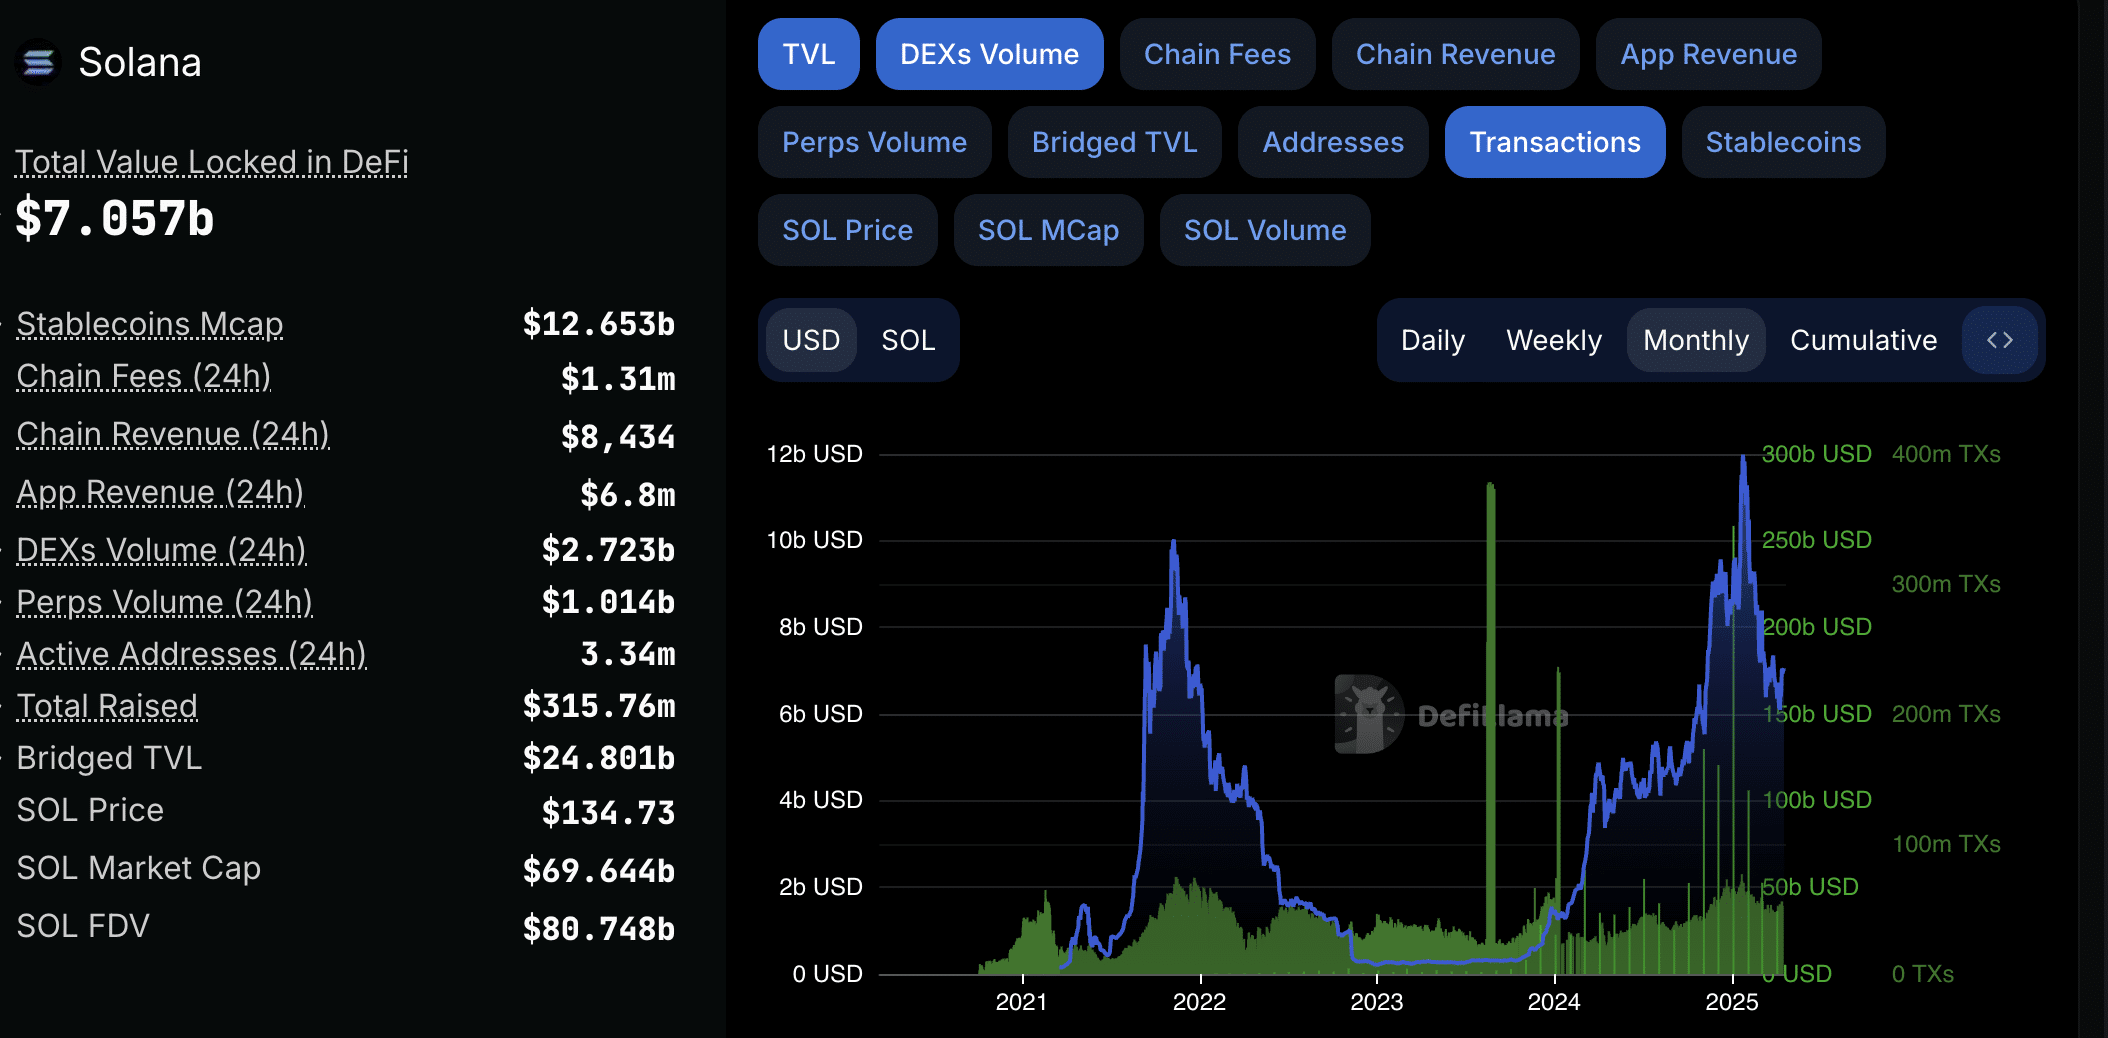Click the $134.73 SOL price value
The width and height of the screenshot is (2108, 1038).
608,812
